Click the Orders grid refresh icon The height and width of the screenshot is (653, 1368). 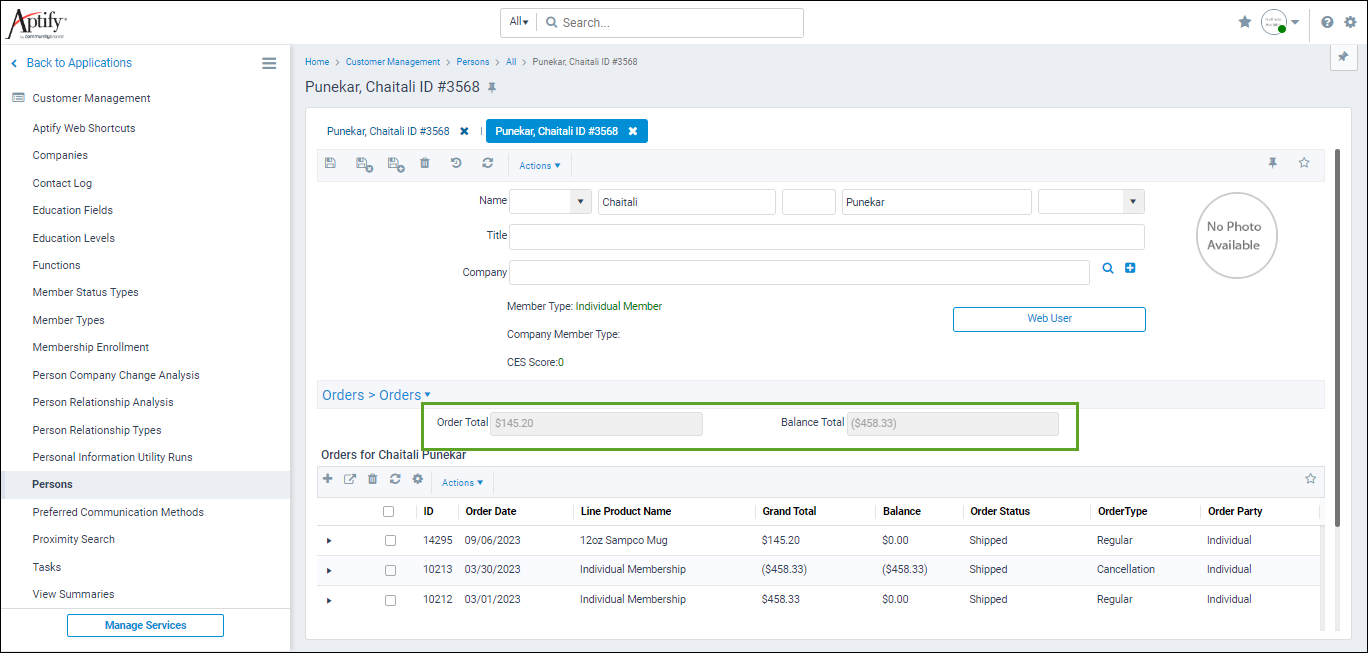coord(395,479)
